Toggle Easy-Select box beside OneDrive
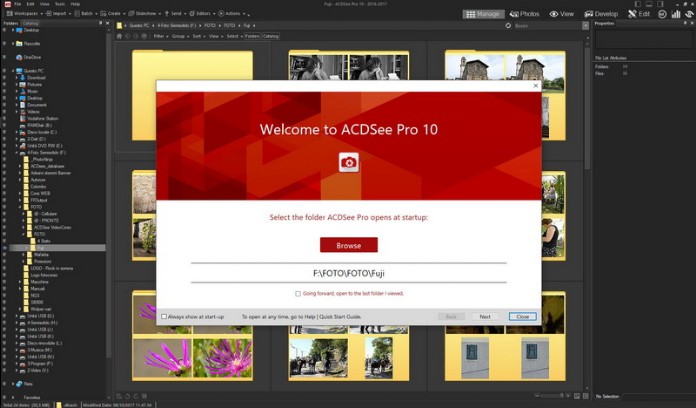Screen dimensions: 696x408 click(4, 57)
